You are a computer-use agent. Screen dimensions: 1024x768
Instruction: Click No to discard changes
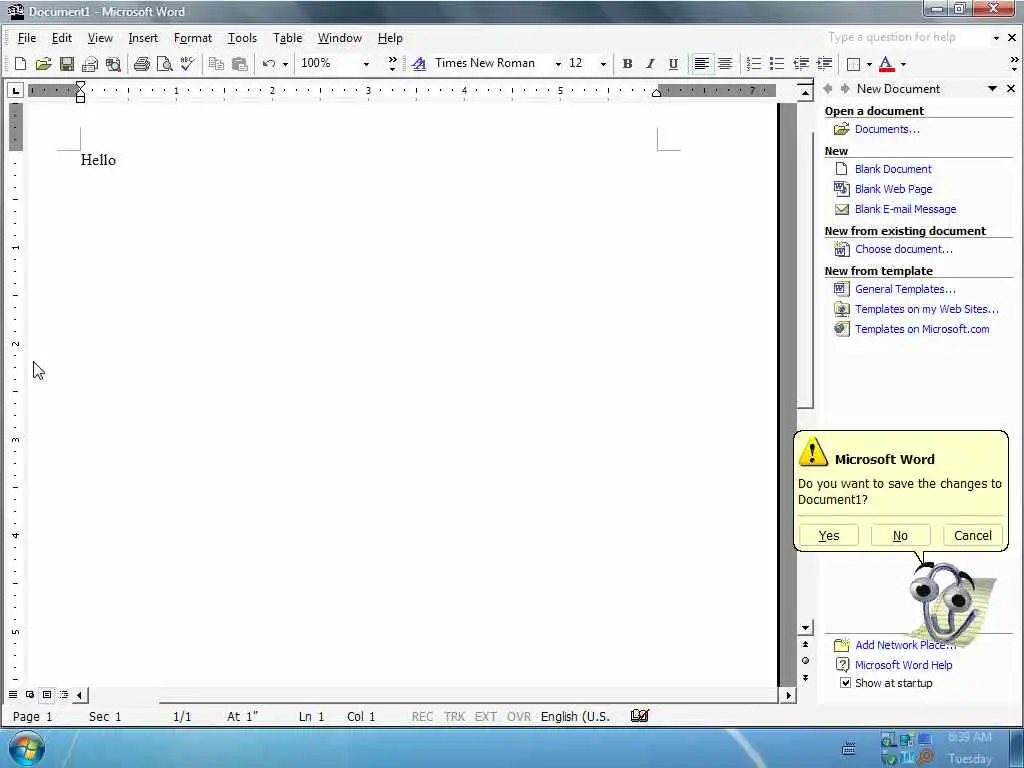click(901, 536)
